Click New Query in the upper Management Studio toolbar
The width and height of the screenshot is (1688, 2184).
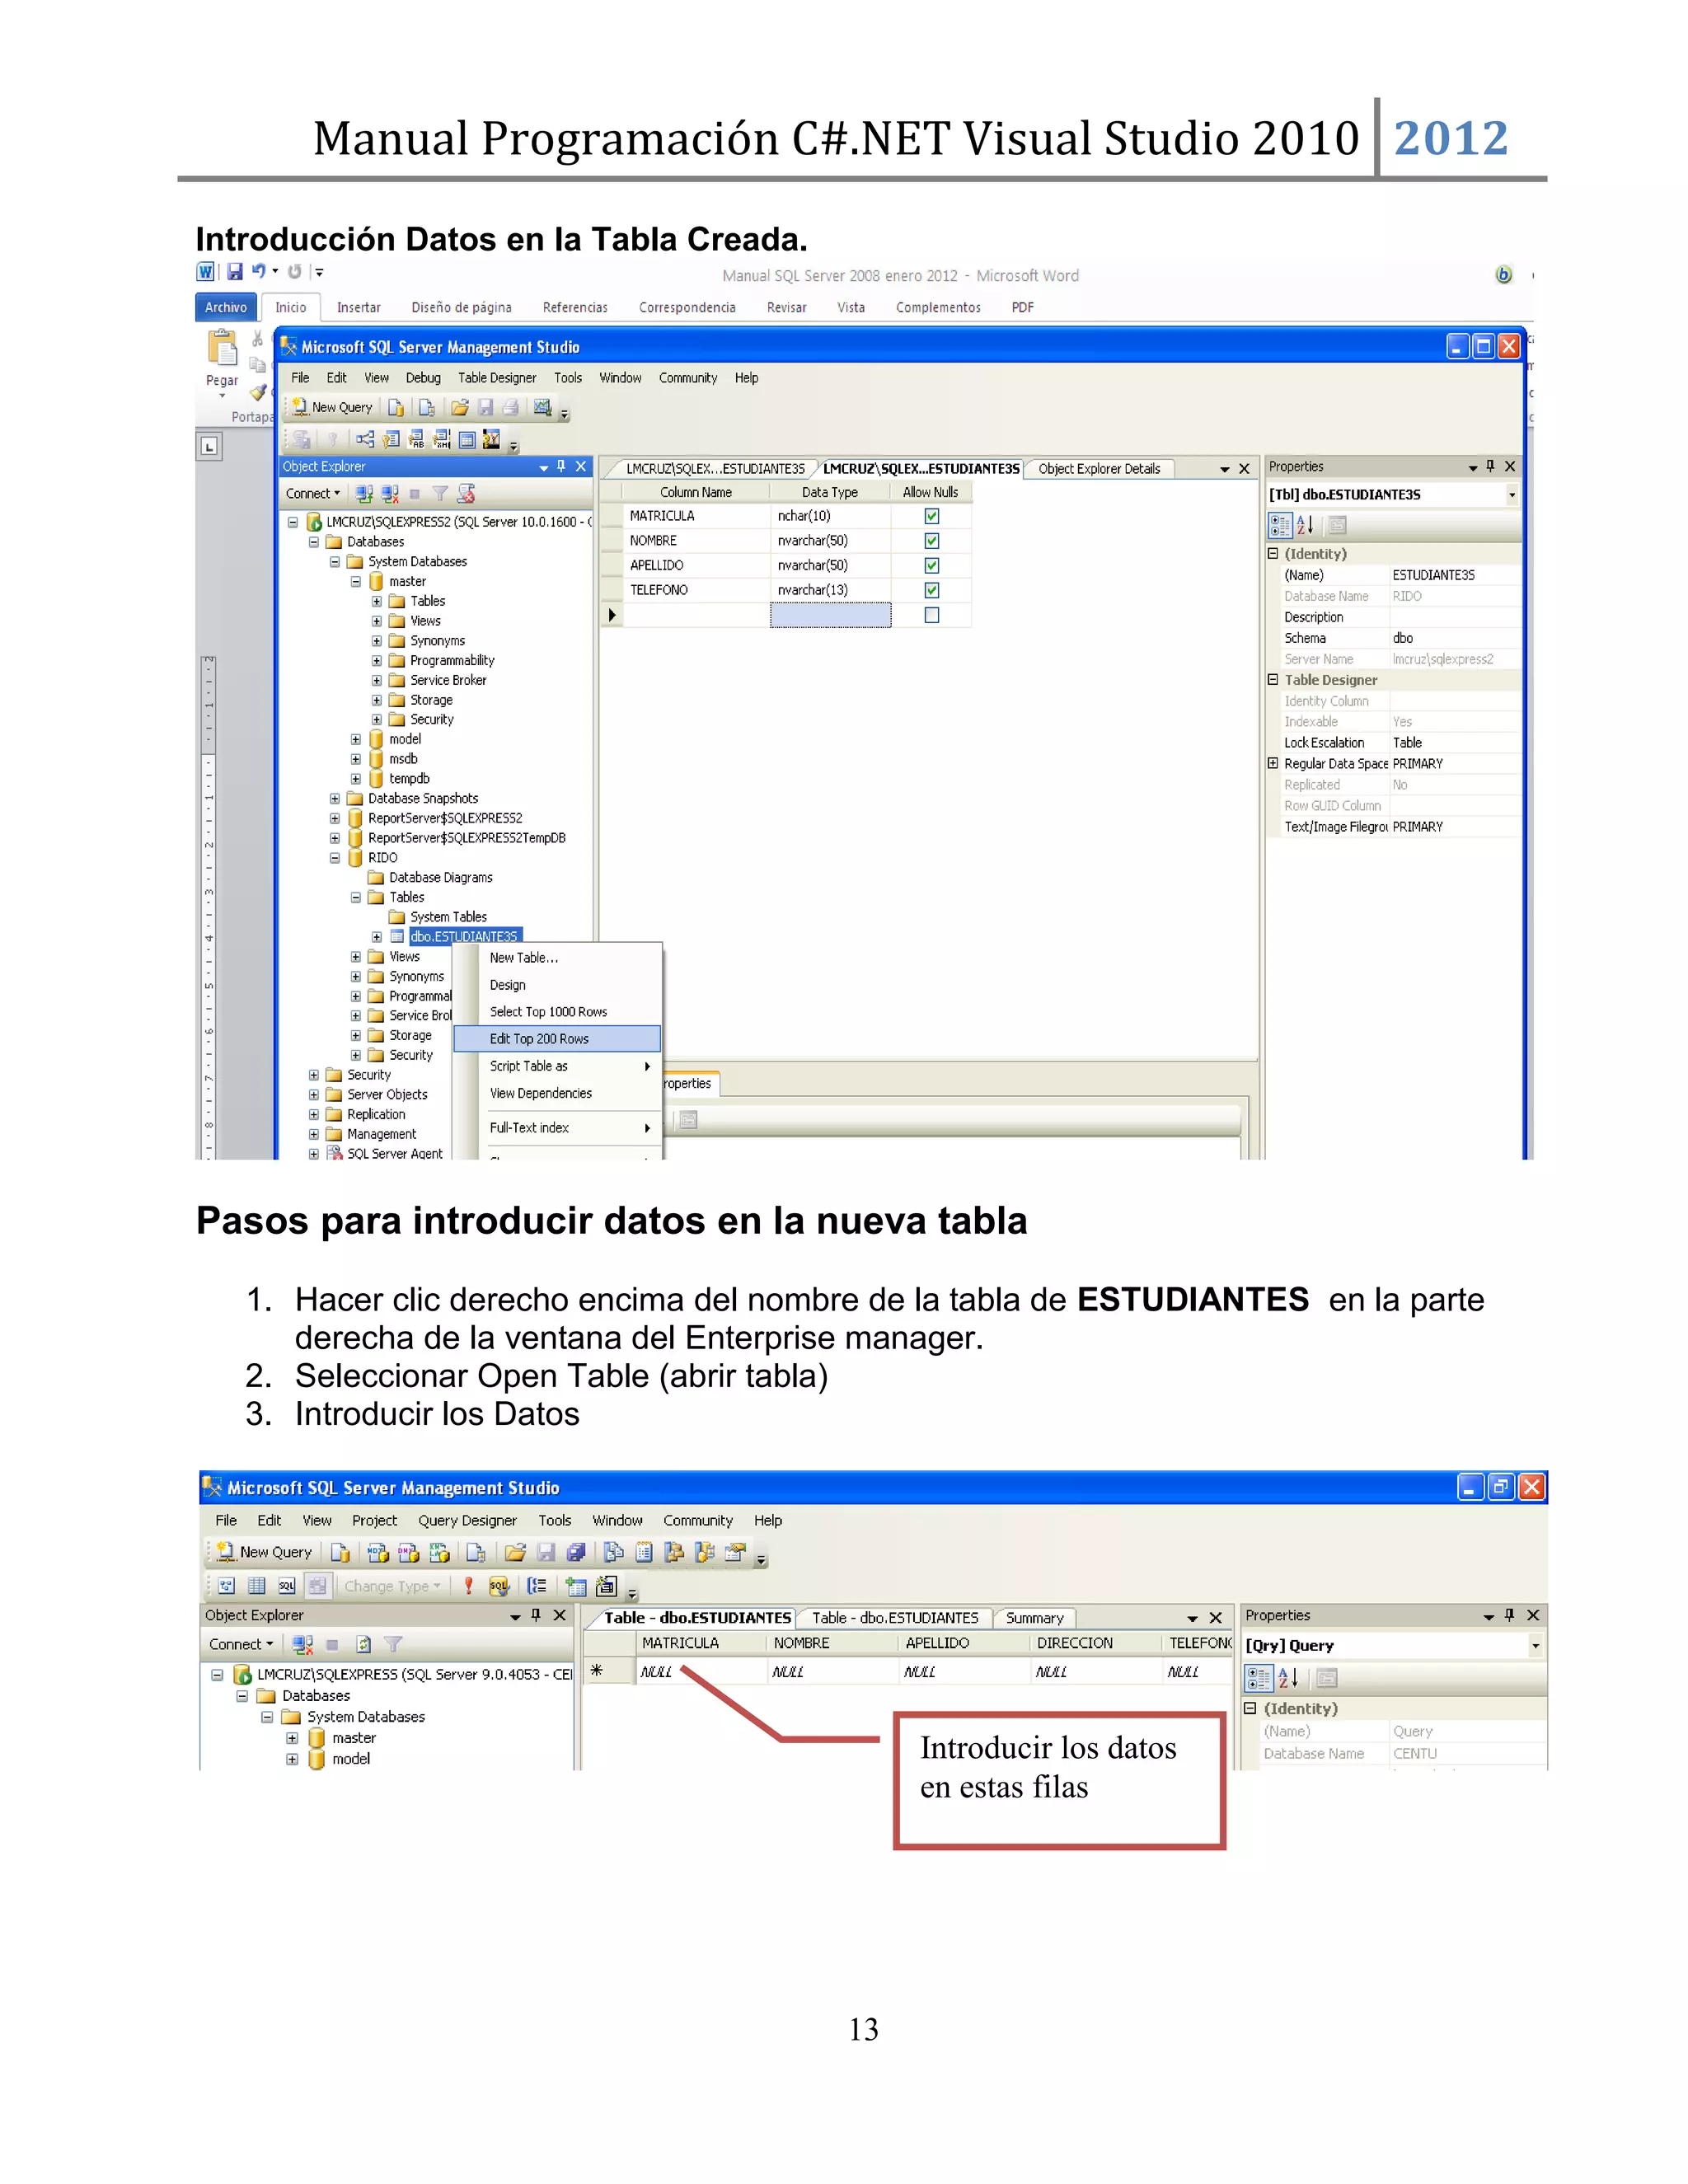(x=332, y=407)
